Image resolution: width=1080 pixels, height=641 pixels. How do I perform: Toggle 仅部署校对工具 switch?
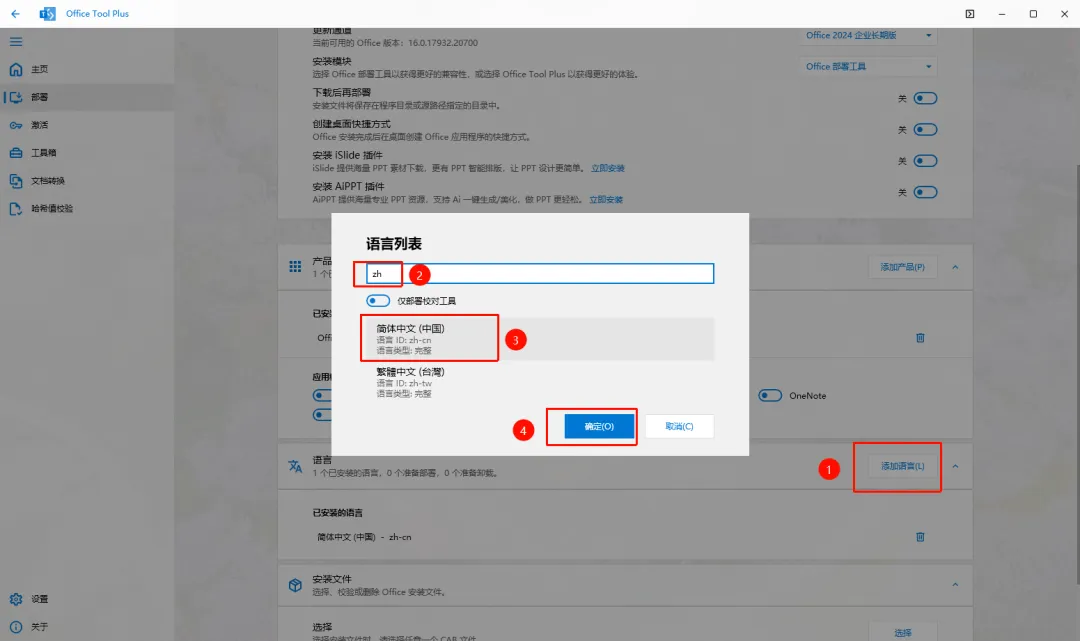coord(378,301)
